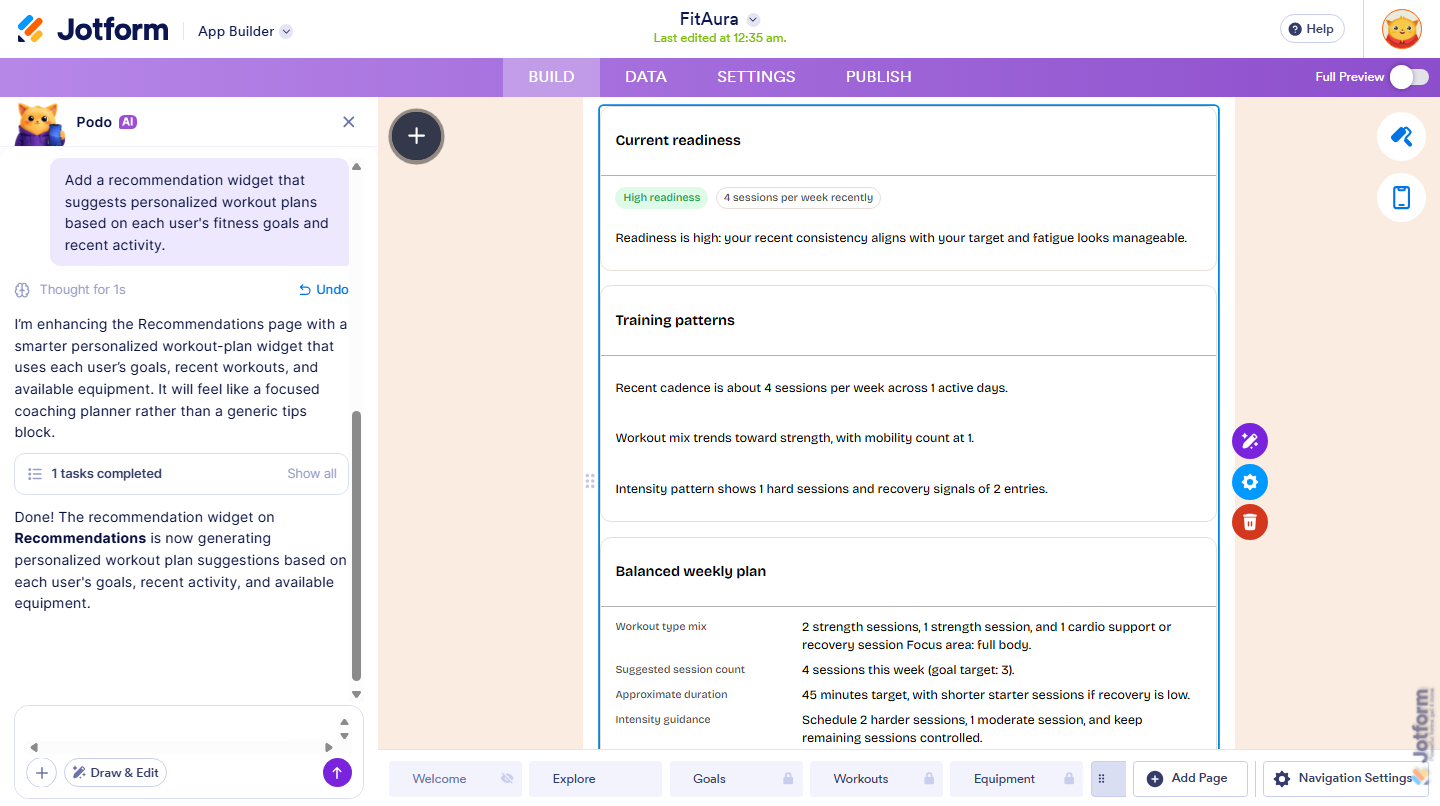The image size is (1440, 806).
Task: Click chat scrollbar down arrow
Action: point(357,694)
